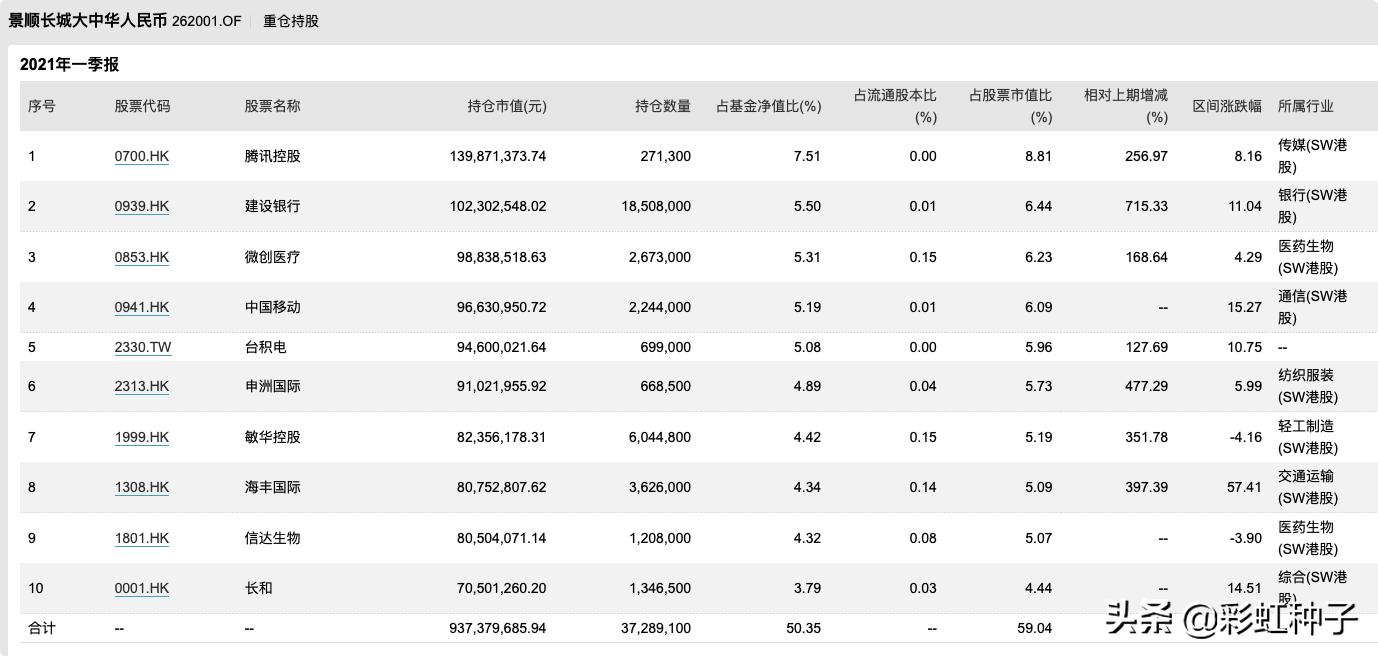Open the 0941.HK link for 中国移动
This screenshot has height=656, width=1378.
coord(142,307)
